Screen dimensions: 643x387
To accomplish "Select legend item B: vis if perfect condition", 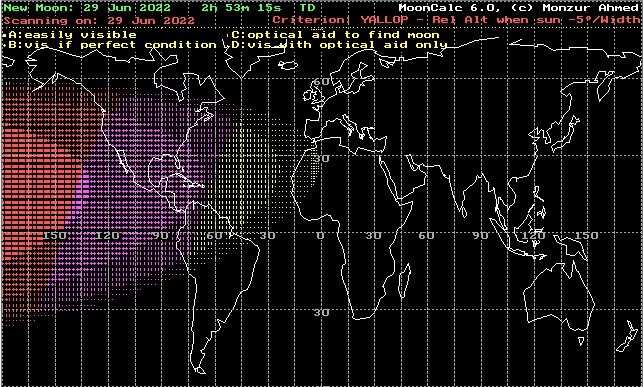I will click(x=109, y=45).
